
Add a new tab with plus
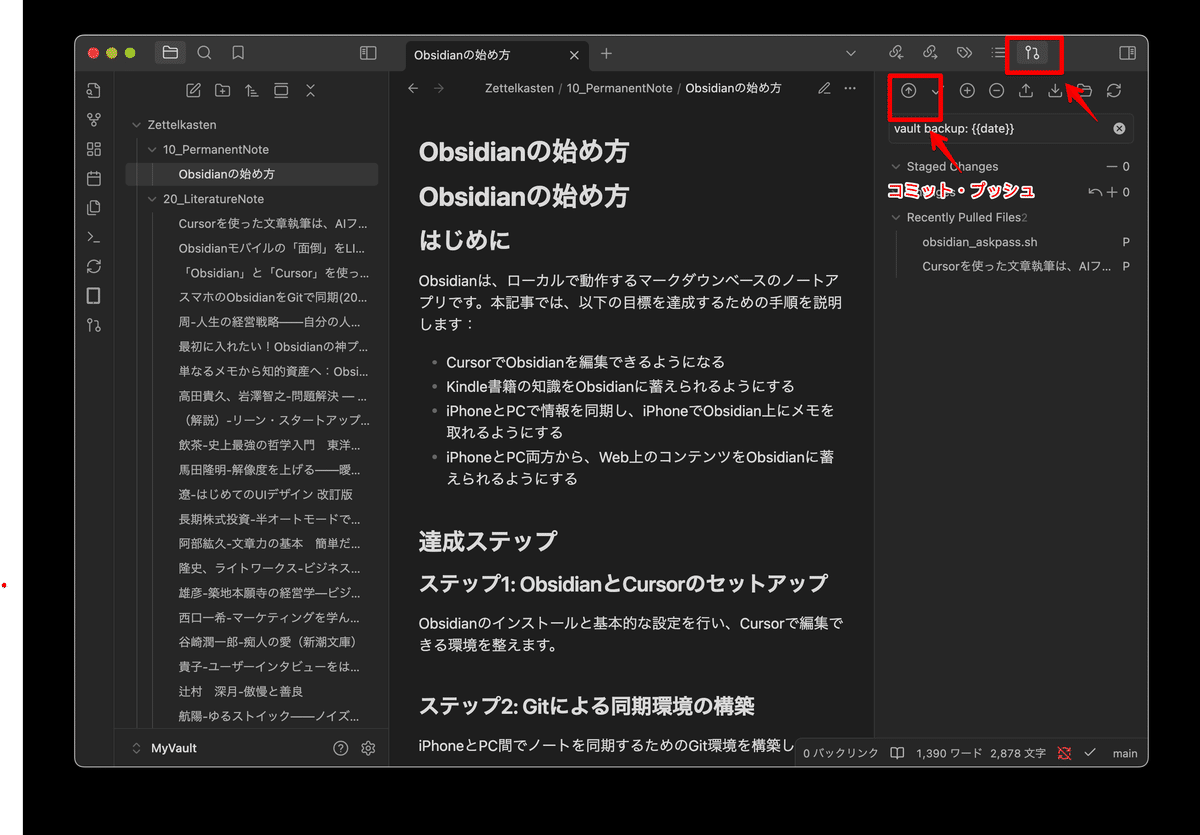pos(606,54)
